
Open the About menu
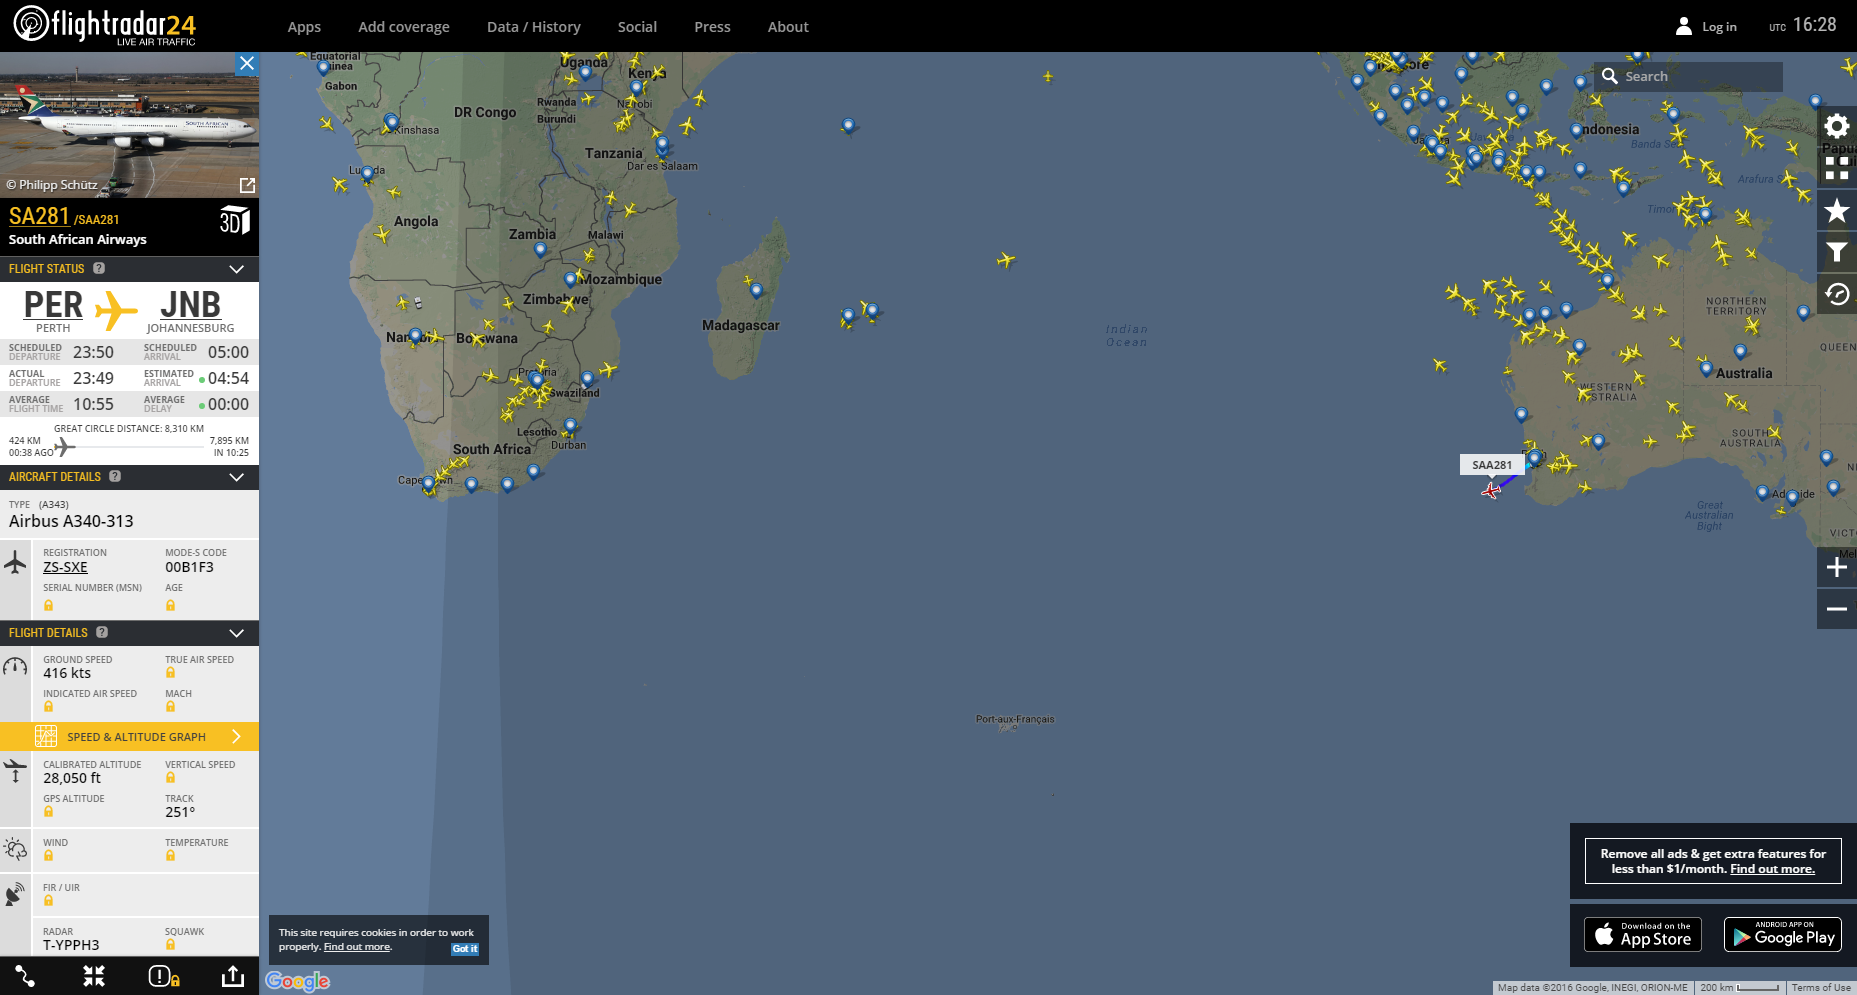click(788, 27)
